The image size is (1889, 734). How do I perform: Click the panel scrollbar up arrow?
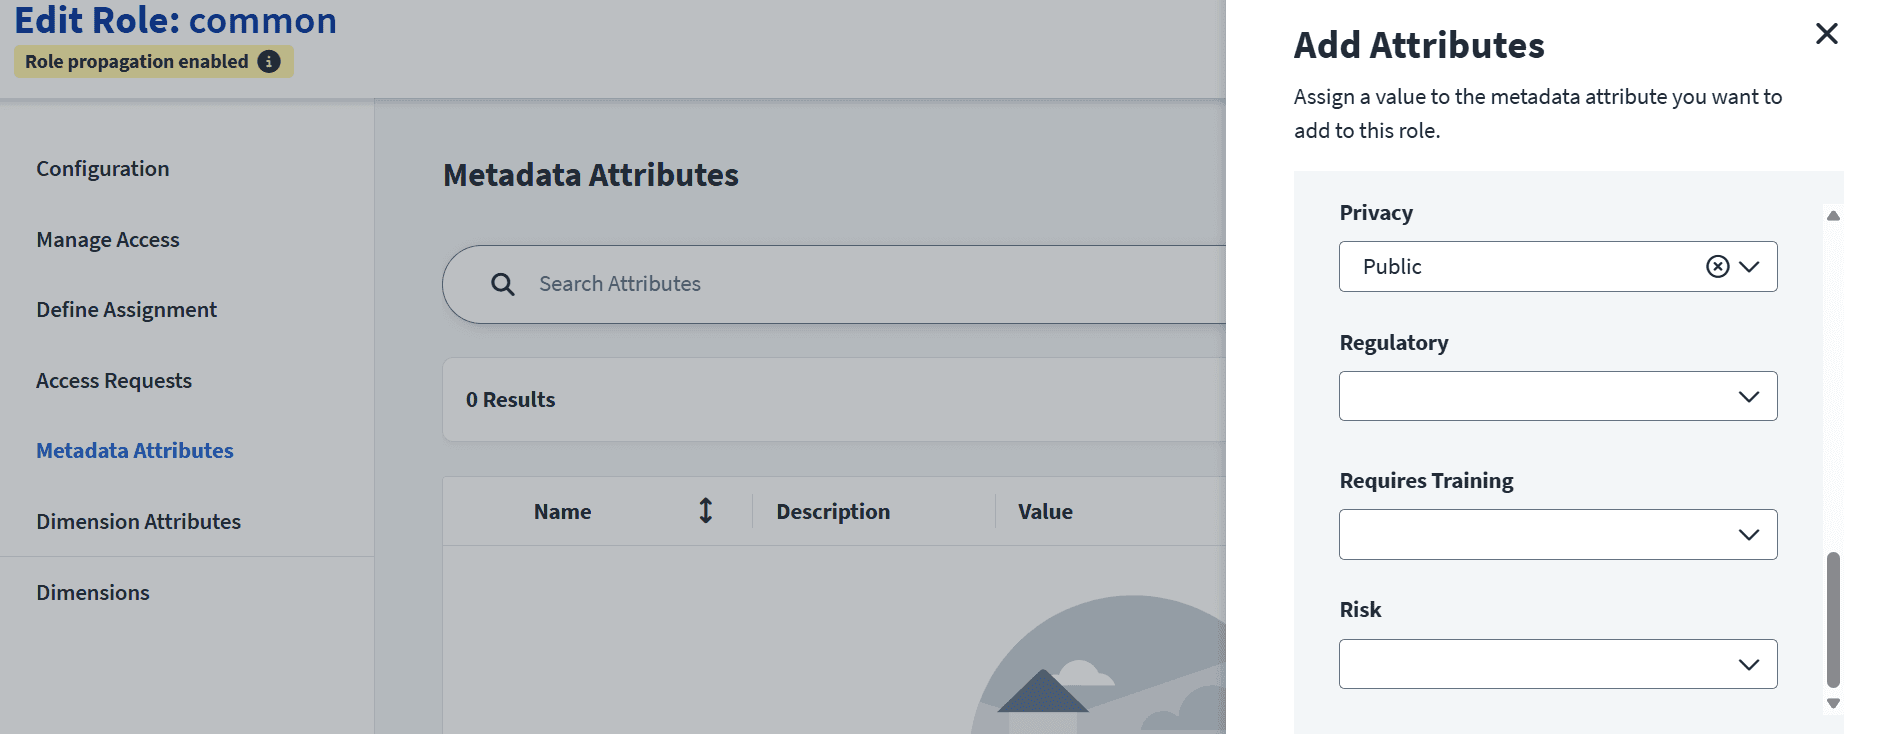tap(1833, 216)
